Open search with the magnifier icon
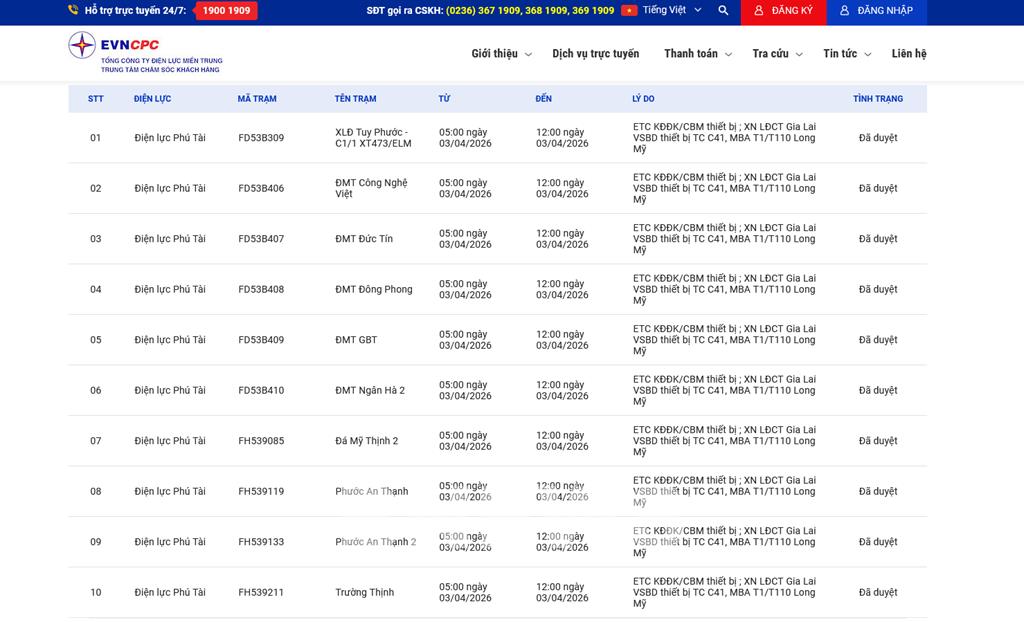 click(x=723, y=11)
